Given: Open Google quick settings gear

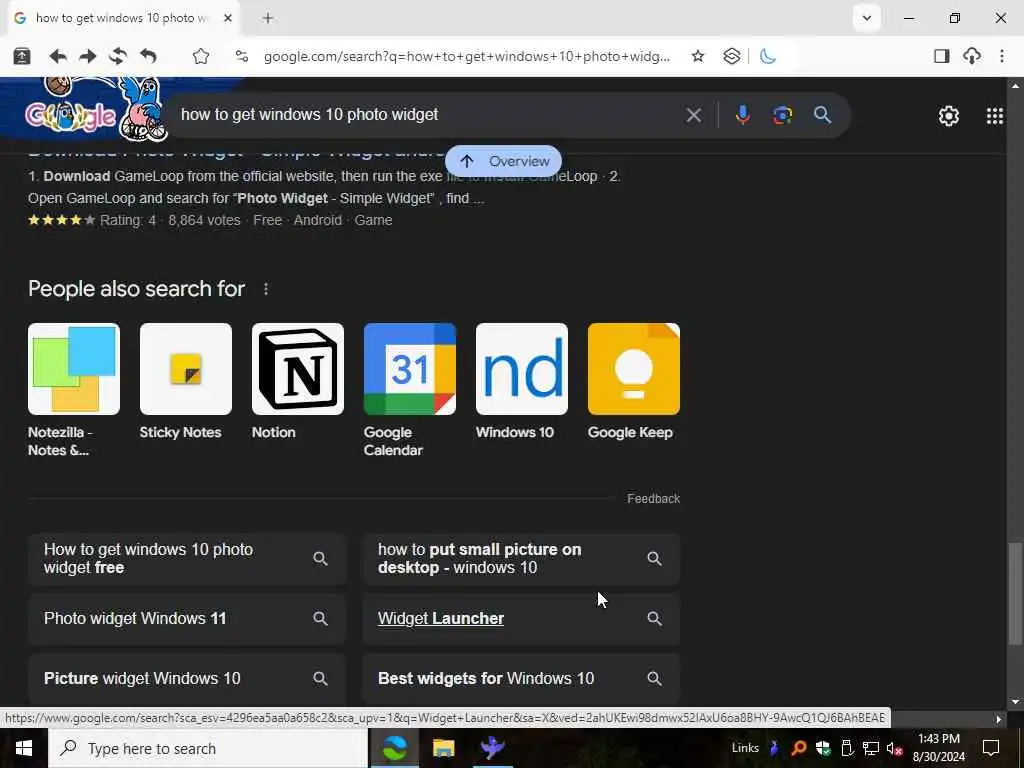Looking at the screenshot, I should 948,116.
